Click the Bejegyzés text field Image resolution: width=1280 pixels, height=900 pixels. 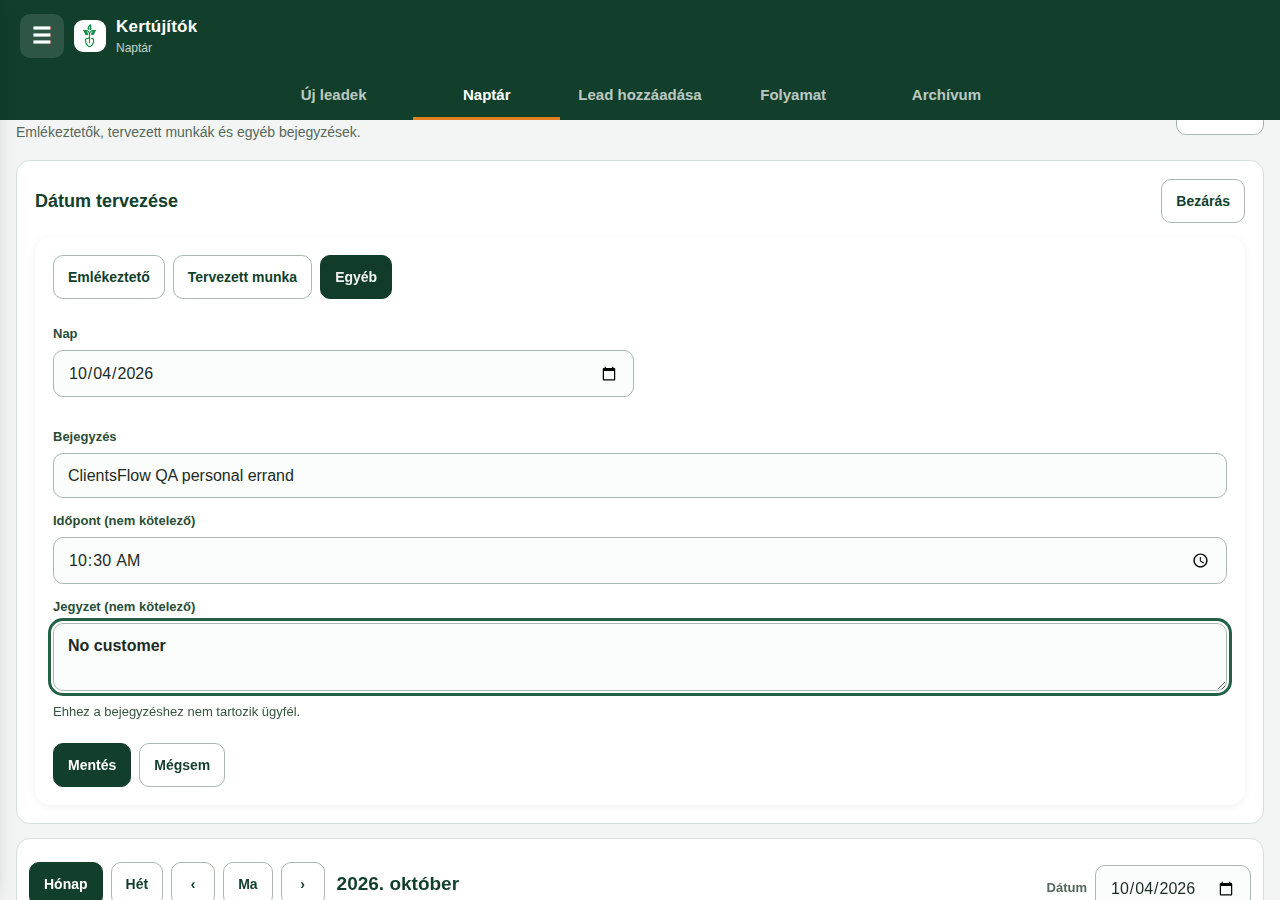pos(640,476)
